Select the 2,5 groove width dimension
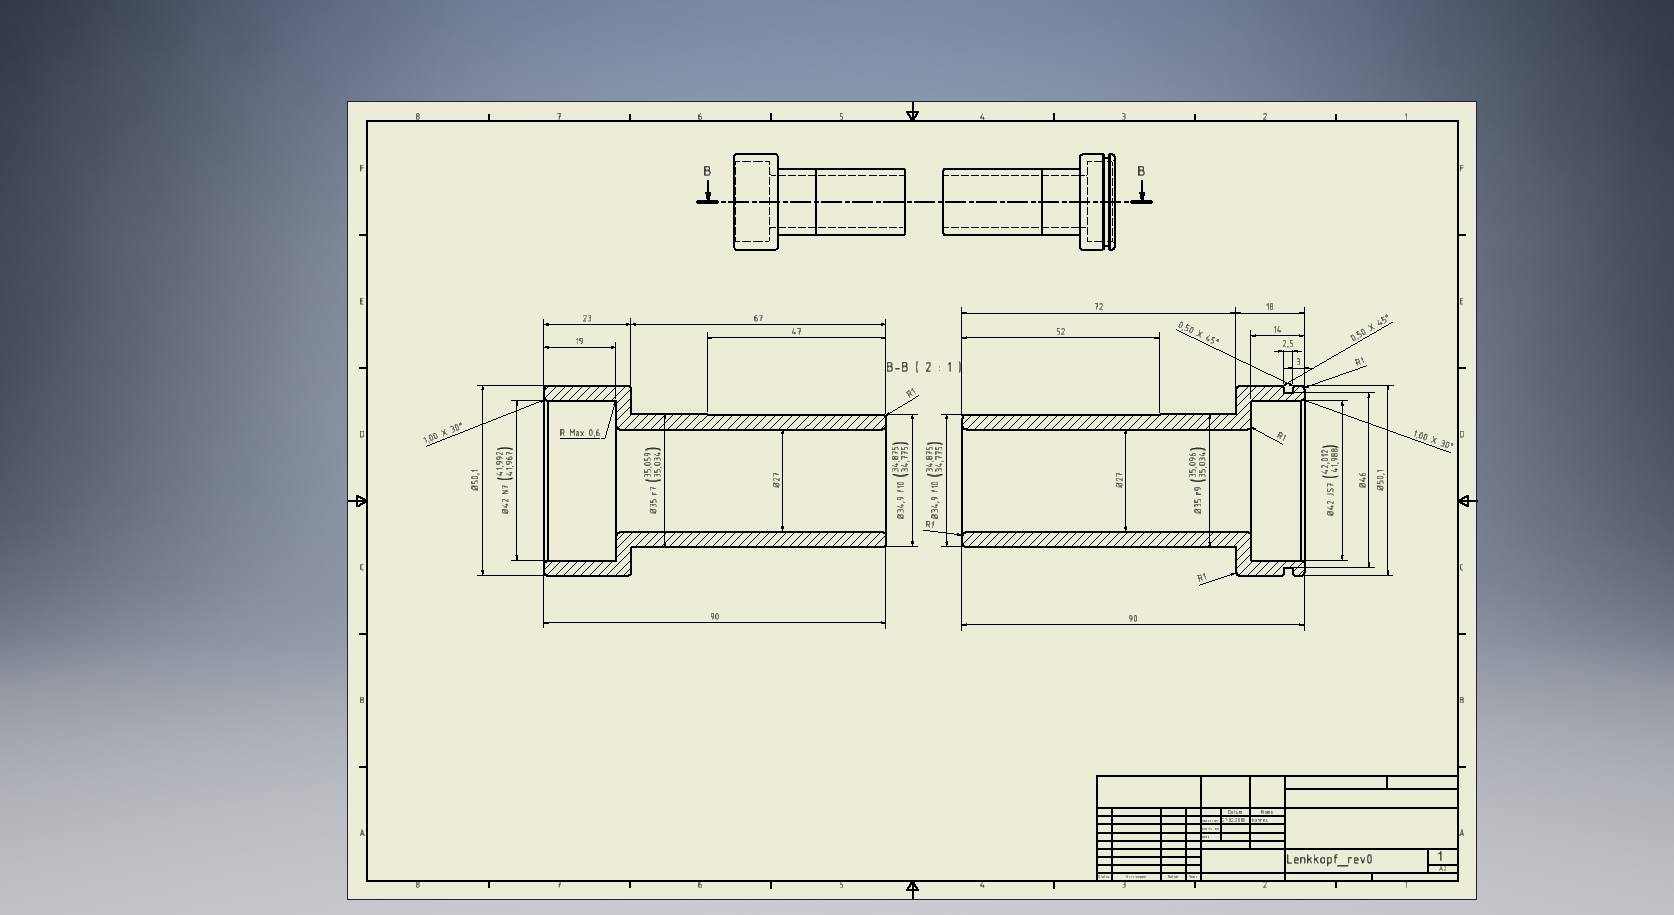This screenshot has width=1674, height=915. click(x=1288, y=344)
